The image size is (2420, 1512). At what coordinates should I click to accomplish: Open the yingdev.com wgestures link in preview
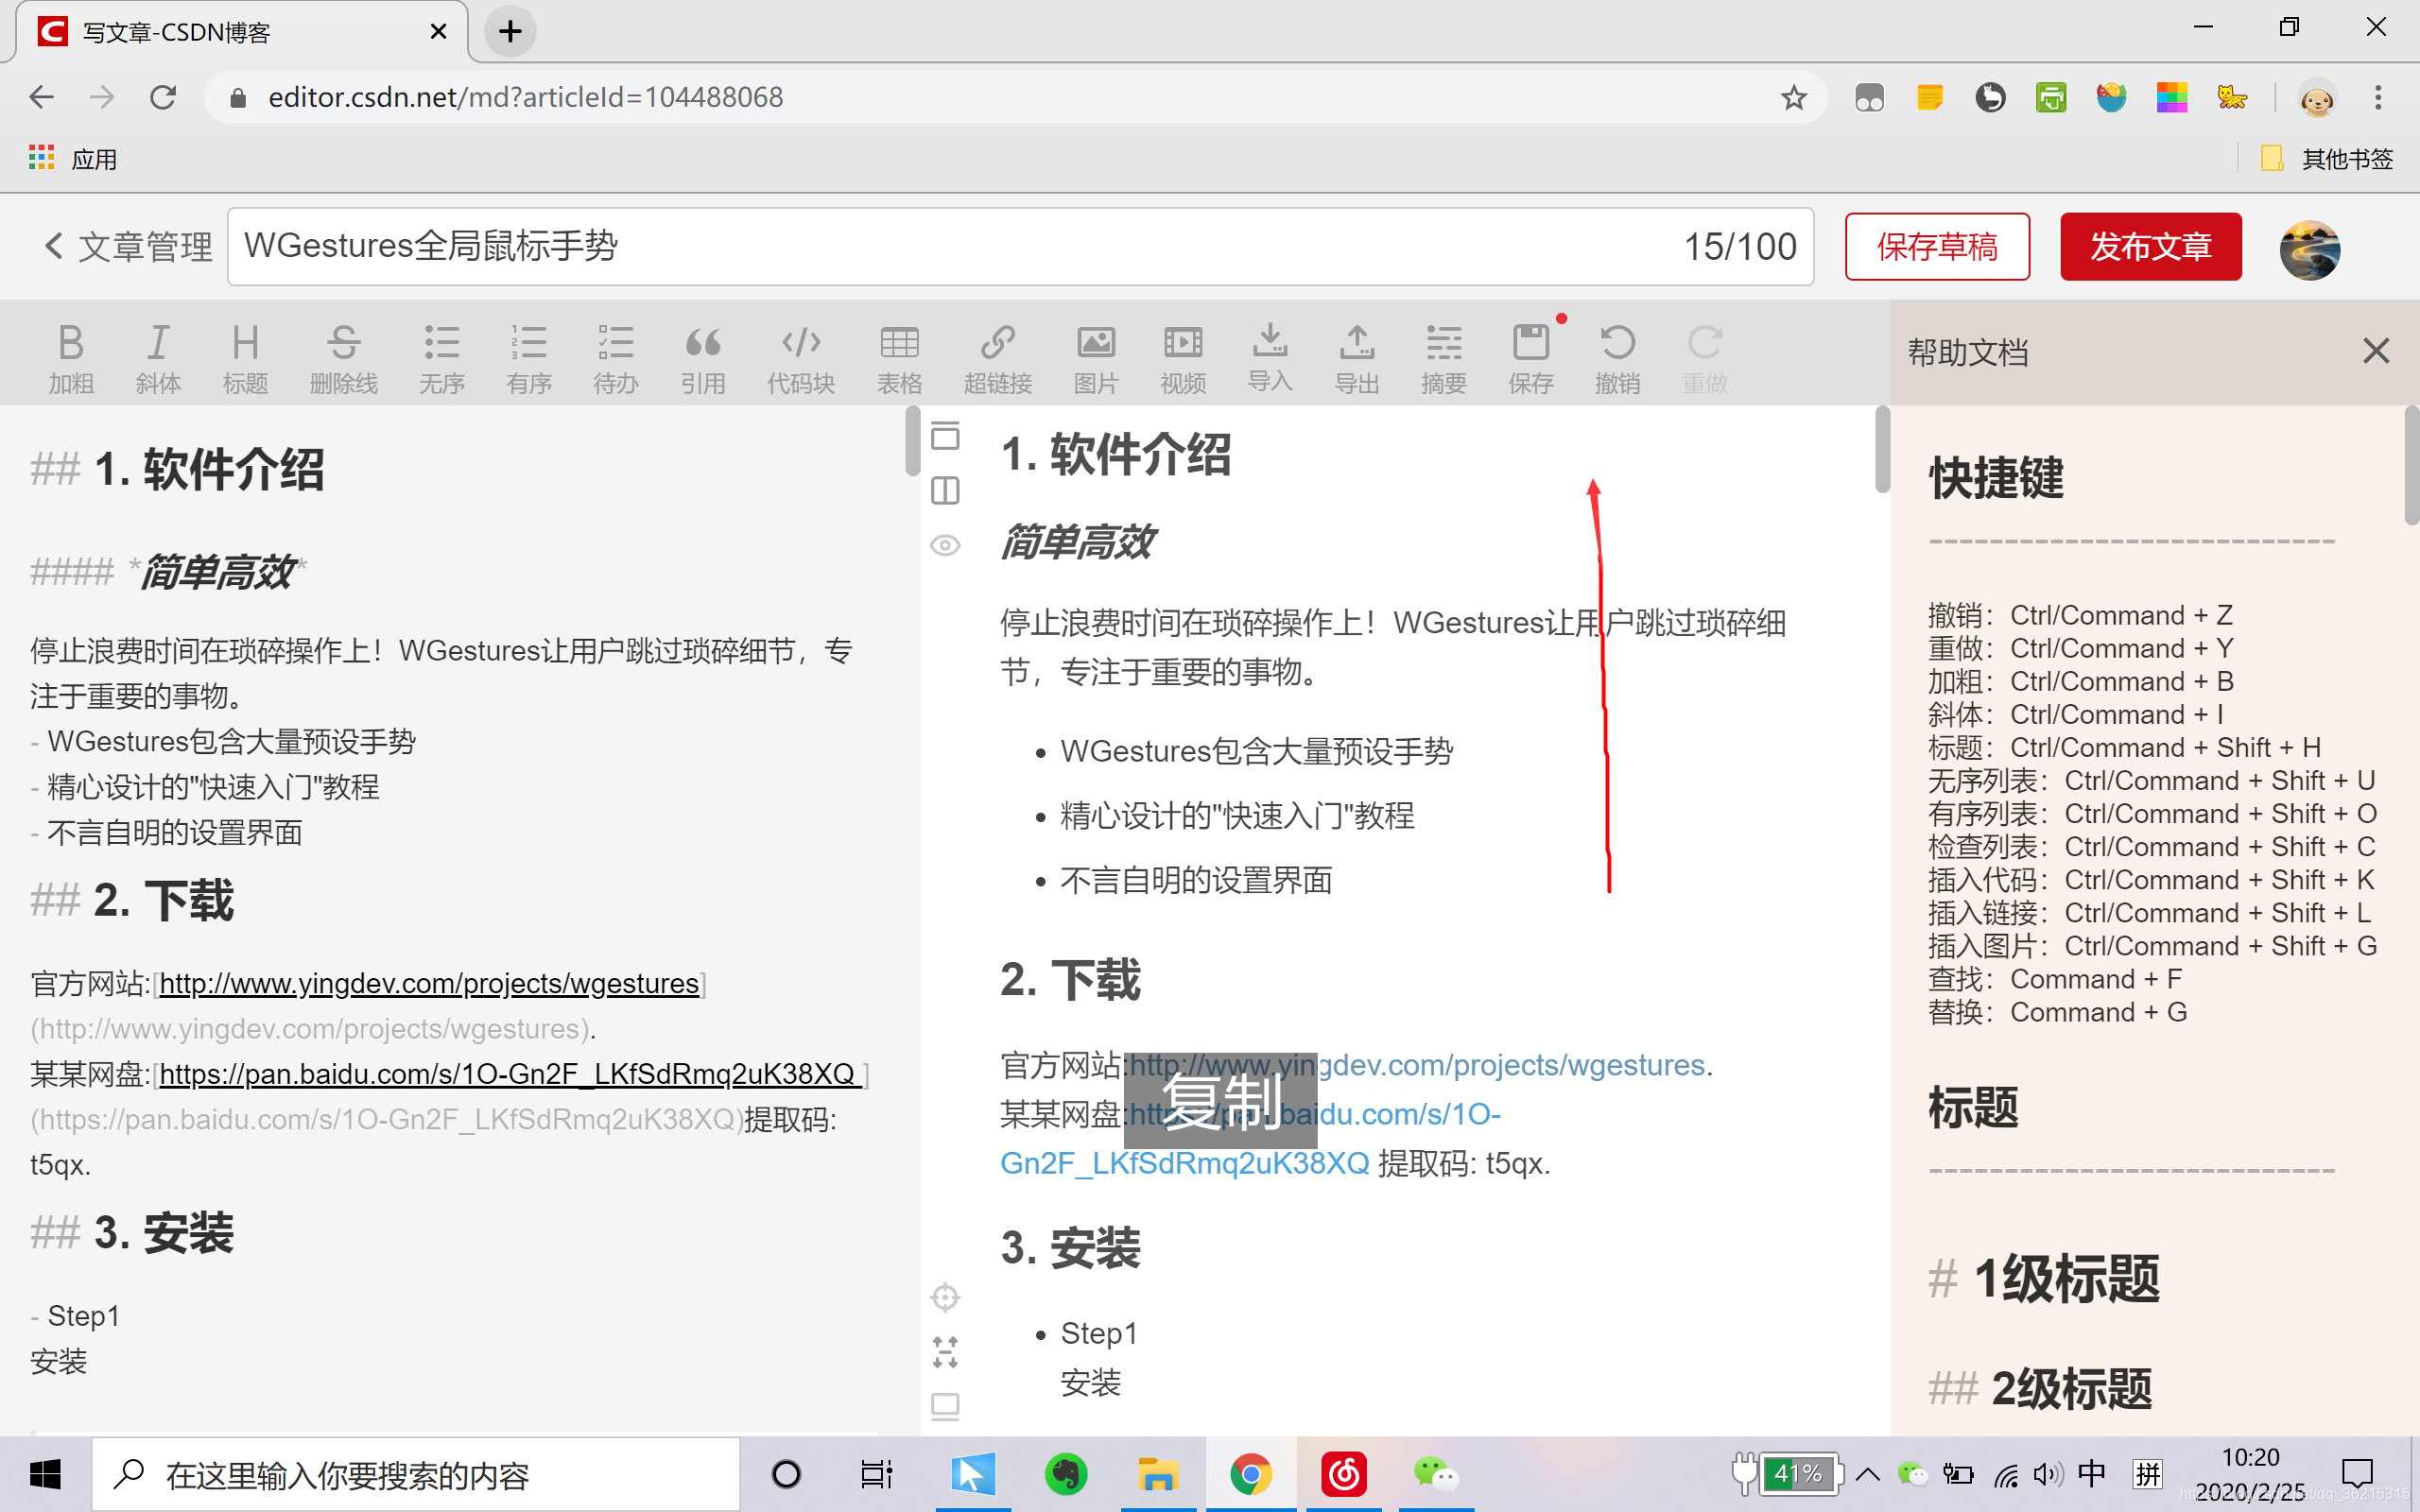(x=1417, y=1065)
